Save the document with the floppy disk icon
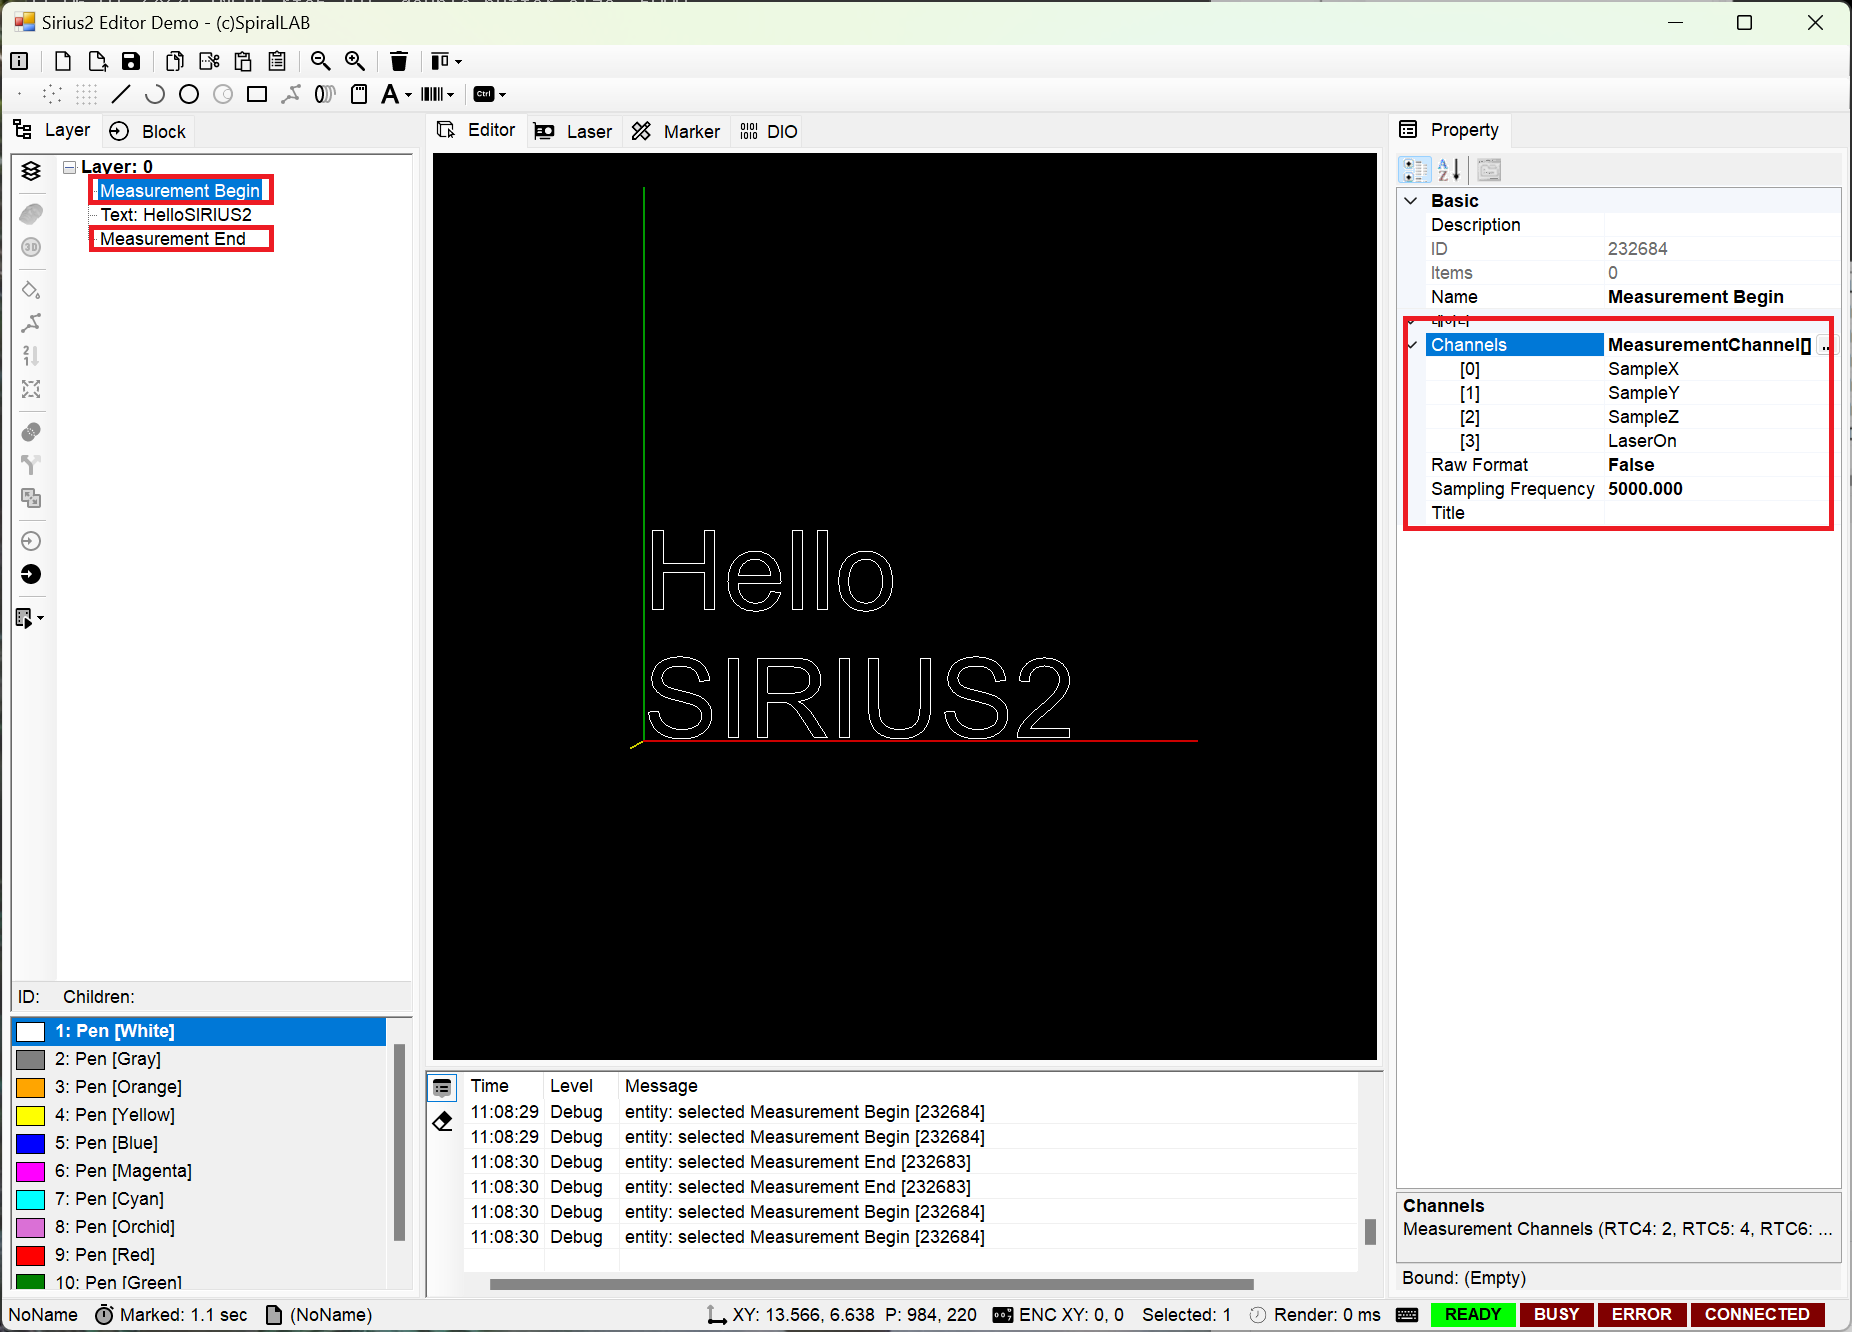Viewport: 1852px width, 1332px height. coord(131,61)
